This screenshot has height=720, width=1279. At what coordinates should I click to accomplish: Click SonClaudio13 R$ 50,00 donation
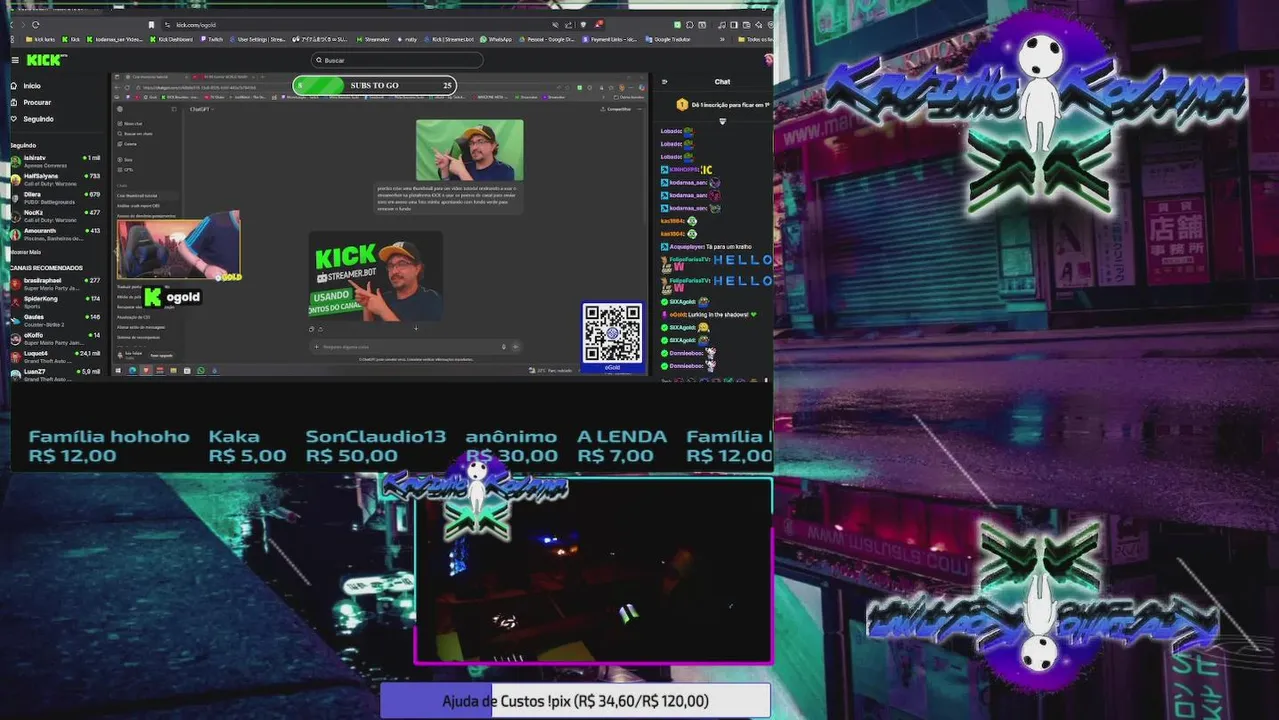[375, 446]
